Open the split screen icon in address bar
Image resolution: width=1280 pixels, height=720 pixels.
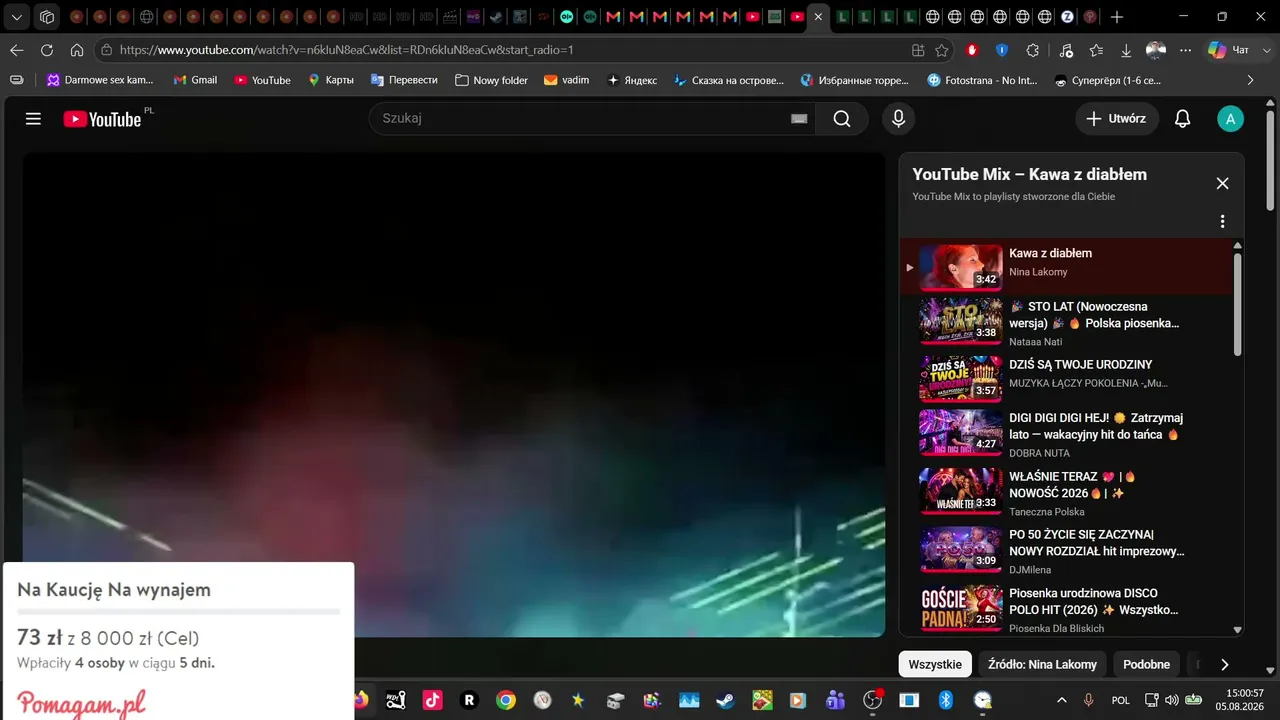918,50
